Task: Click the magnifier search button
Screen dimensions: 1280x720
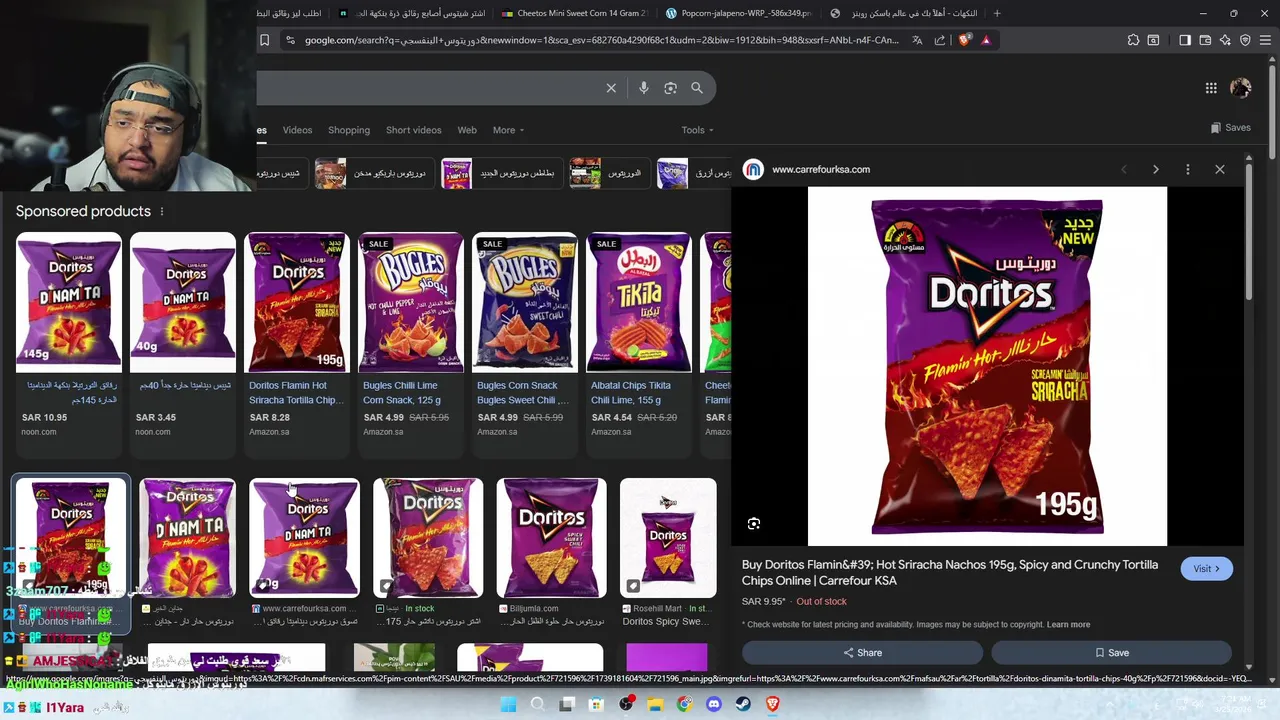Action: pos(697,88)
